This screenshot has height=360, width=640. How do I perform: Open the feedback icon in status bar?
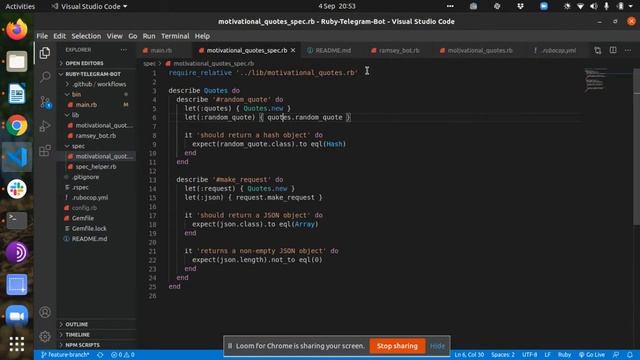pyautogui.click(x=616, y=355)
